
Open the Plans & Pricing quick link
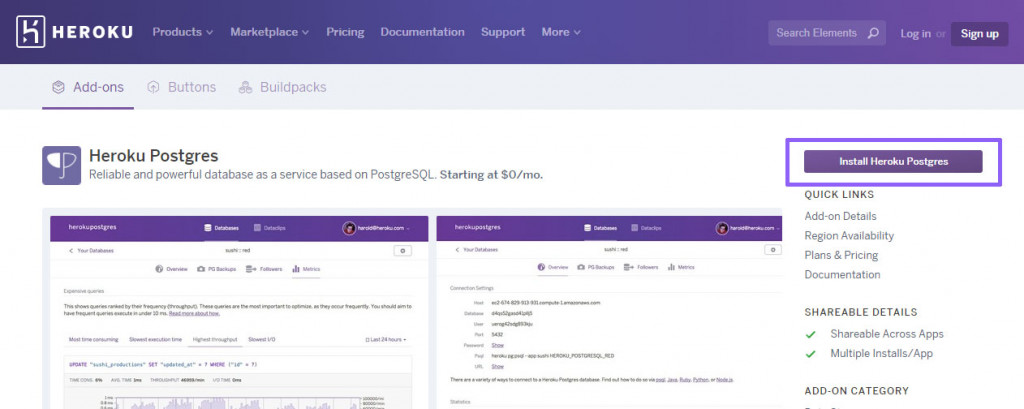[841, 255]
